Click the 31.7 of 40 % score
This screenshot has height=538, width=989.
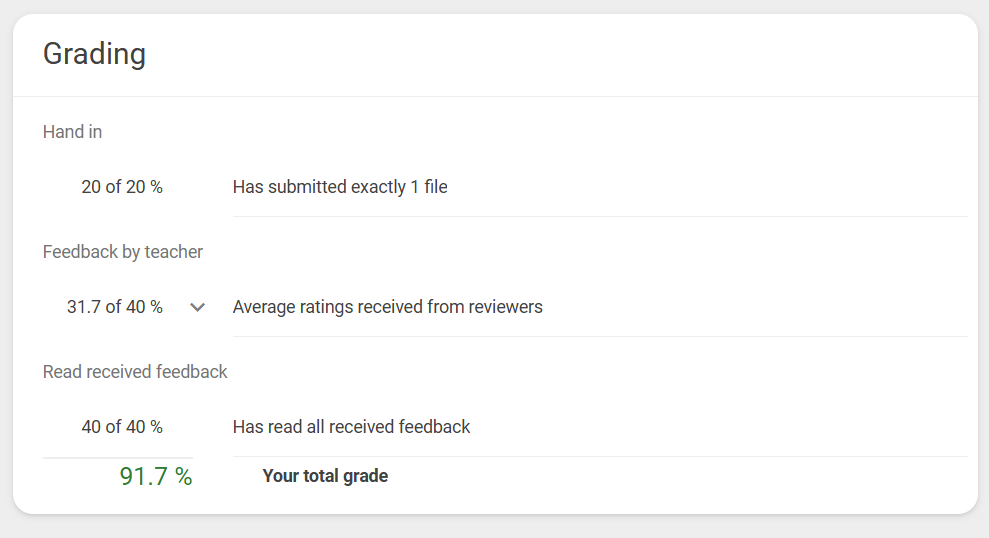pyautogui.click(x=115, y=307)
